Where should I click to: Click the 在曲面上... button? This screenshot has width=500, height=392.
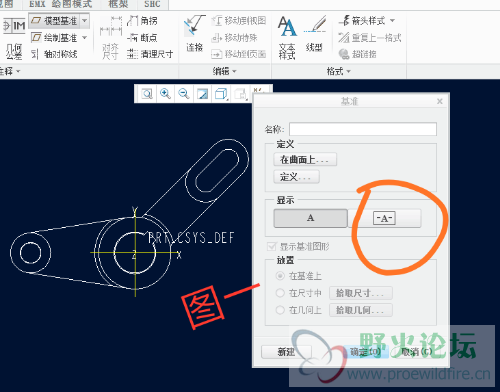pos(305,160)
